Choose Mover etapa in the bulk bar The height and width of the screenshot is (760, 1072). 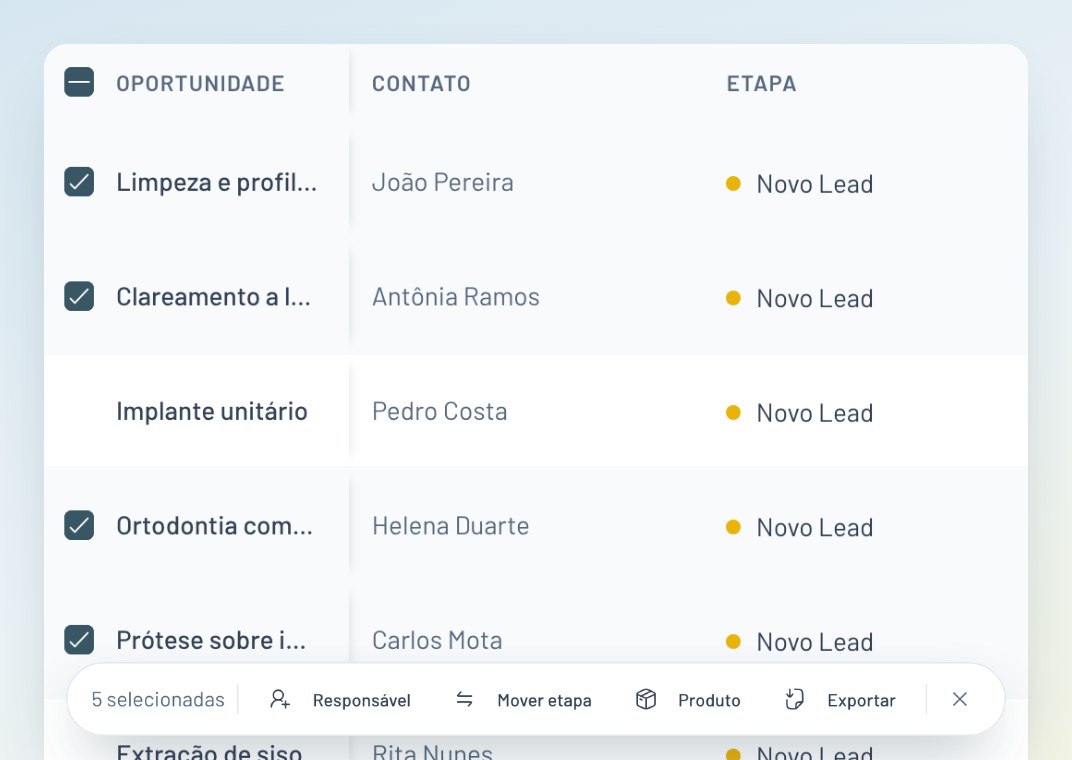(x=544, y=701)
